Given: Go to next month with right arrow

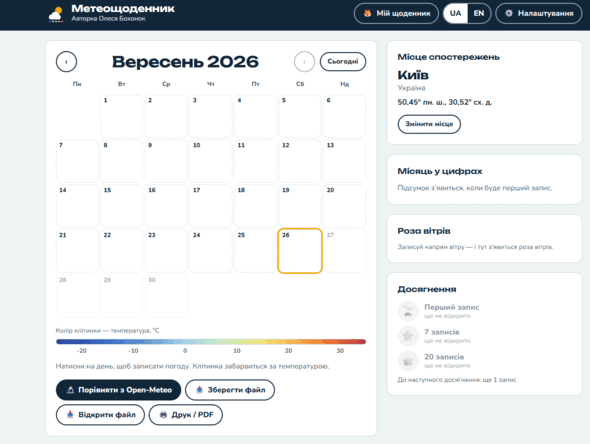Looking at the screenshot, I should click(x=304, y=62).
